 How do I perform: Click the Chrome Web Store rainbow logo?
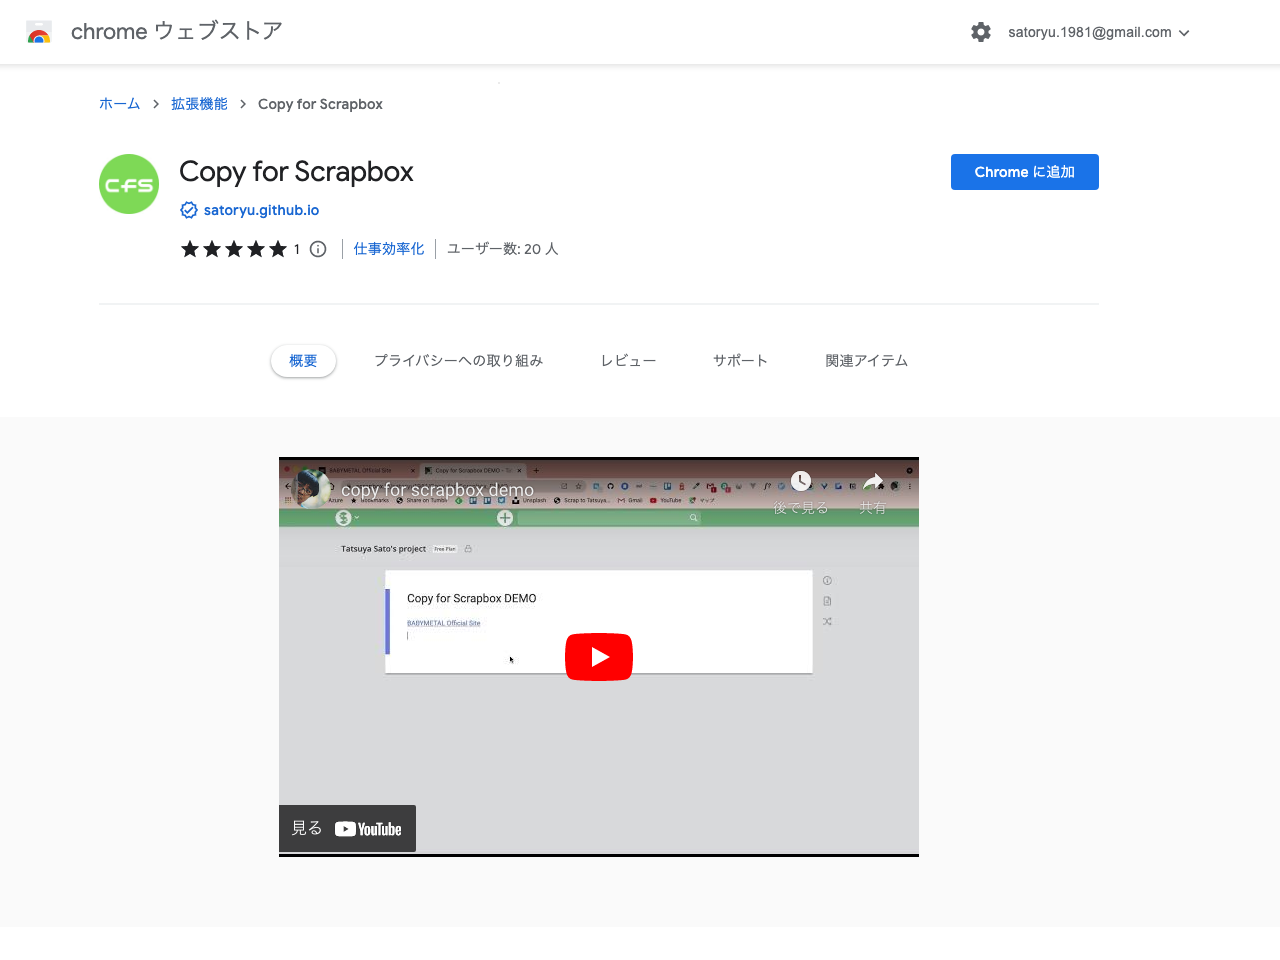39,32
